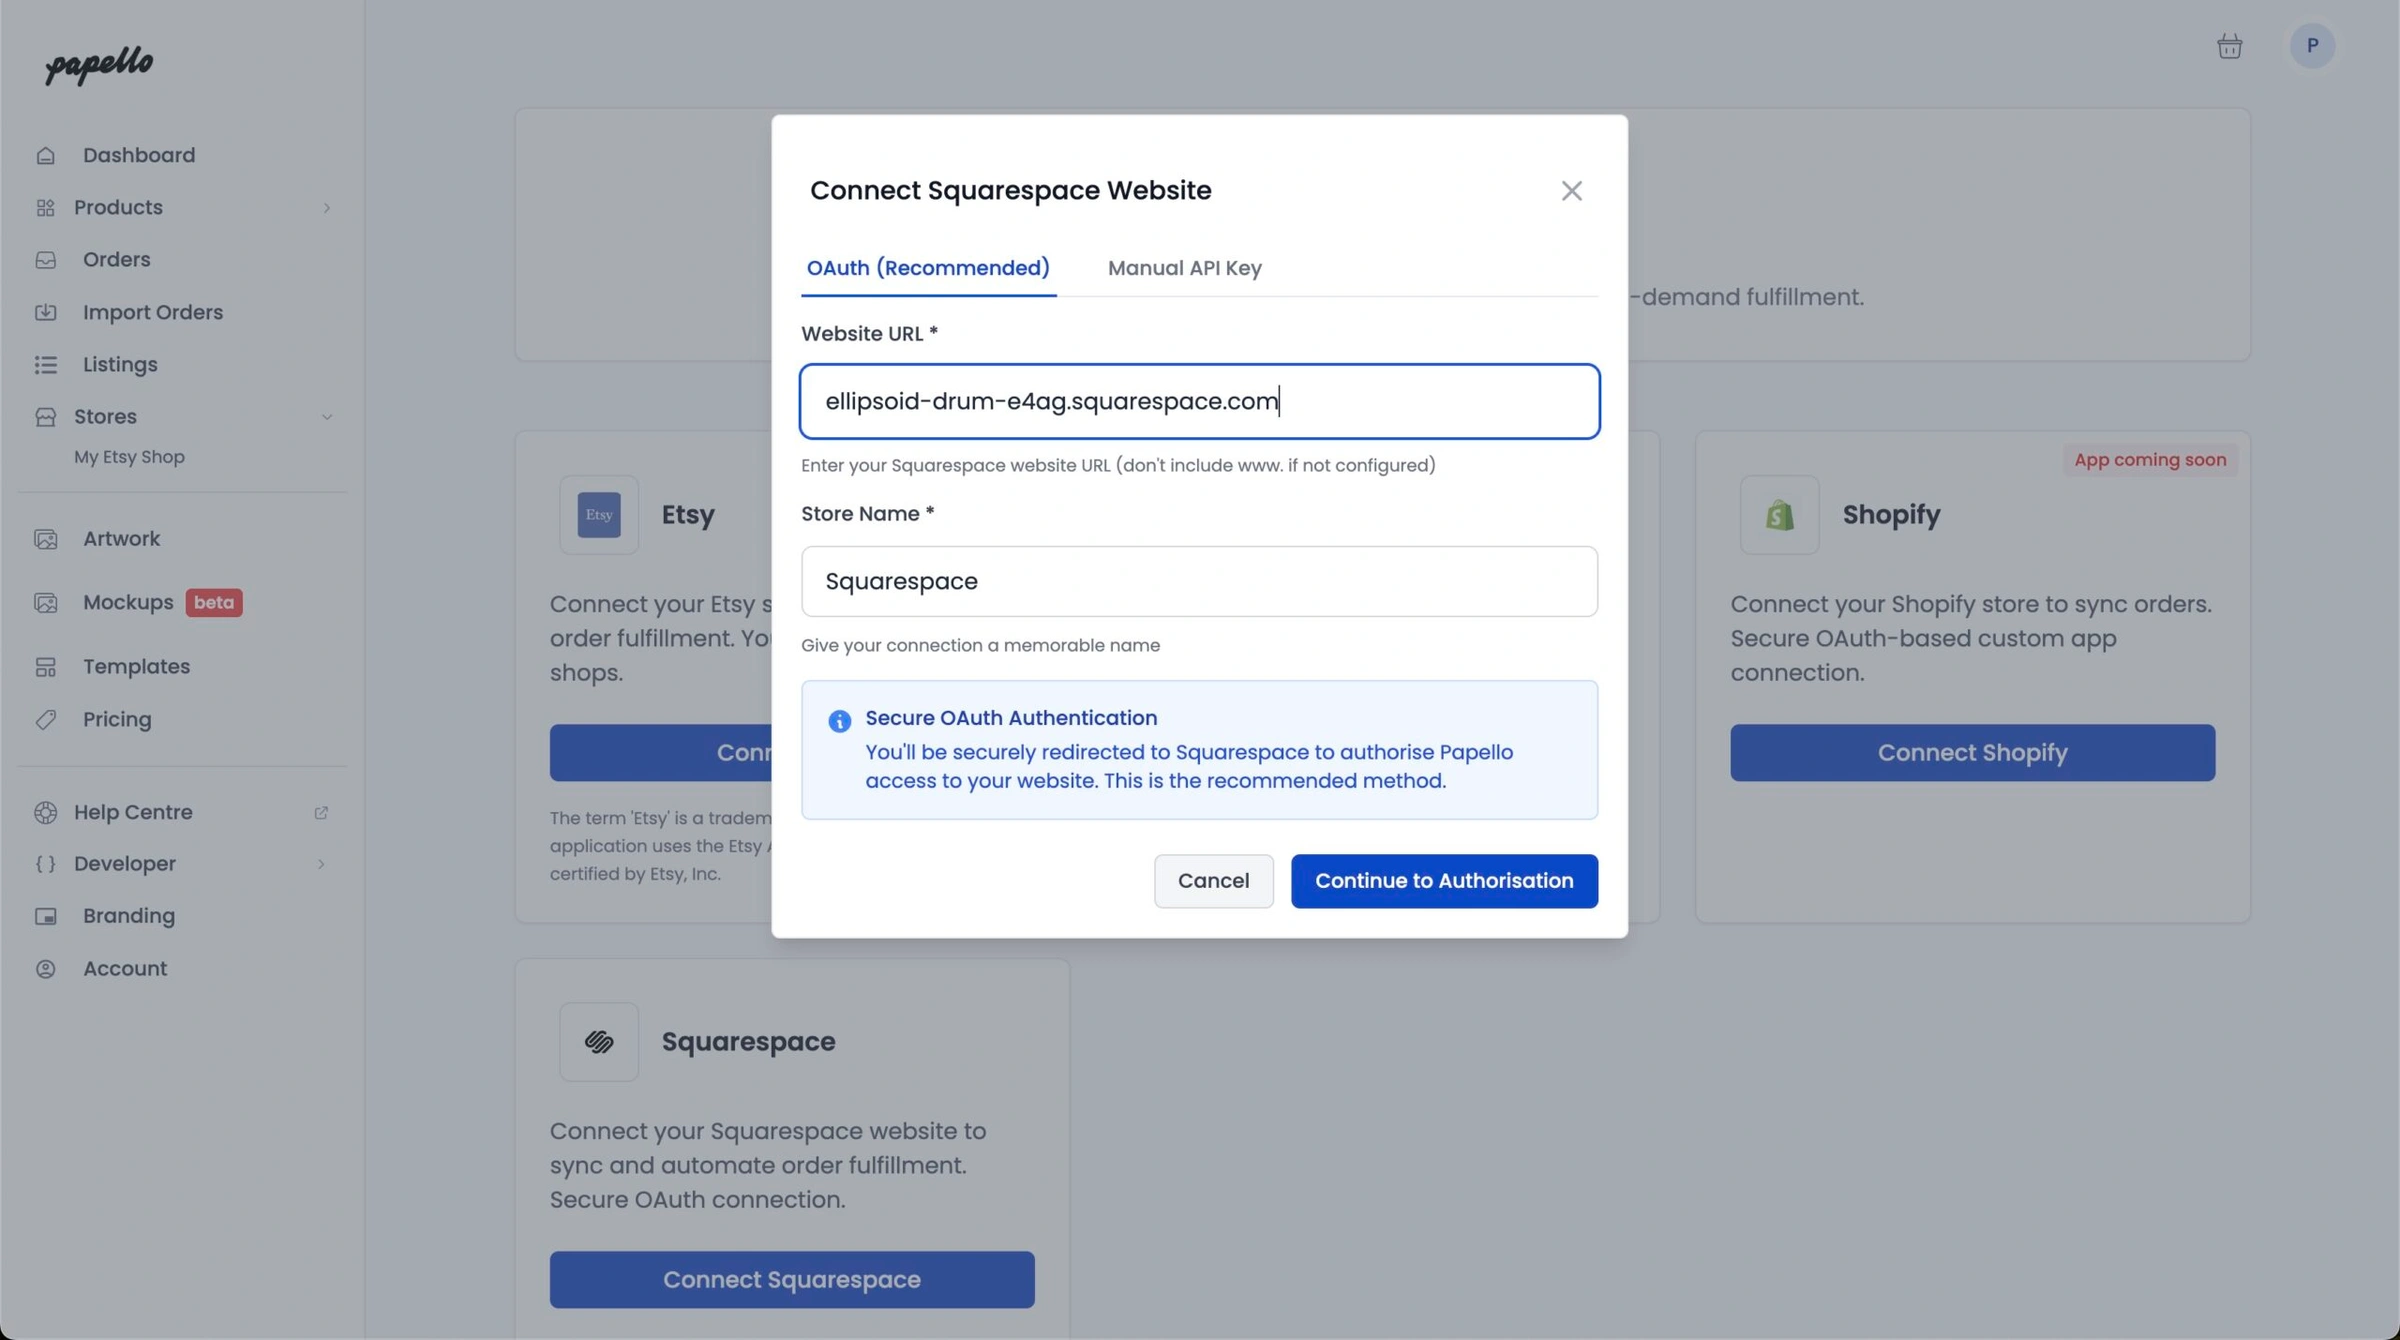The width and height of the screenshot is (2400, 1340).
Task: Expand the Developer submenu chevron
Action: click(x=321, y=864)
